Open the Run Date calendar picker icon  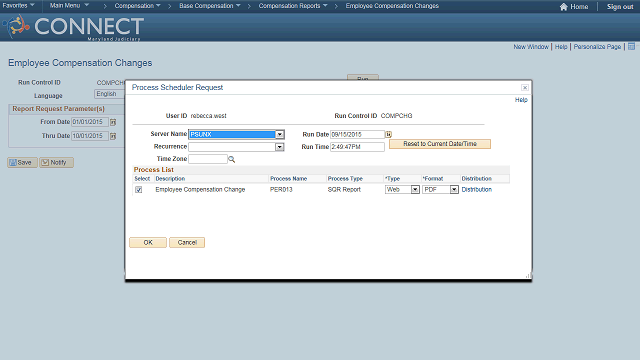[389, 134]
